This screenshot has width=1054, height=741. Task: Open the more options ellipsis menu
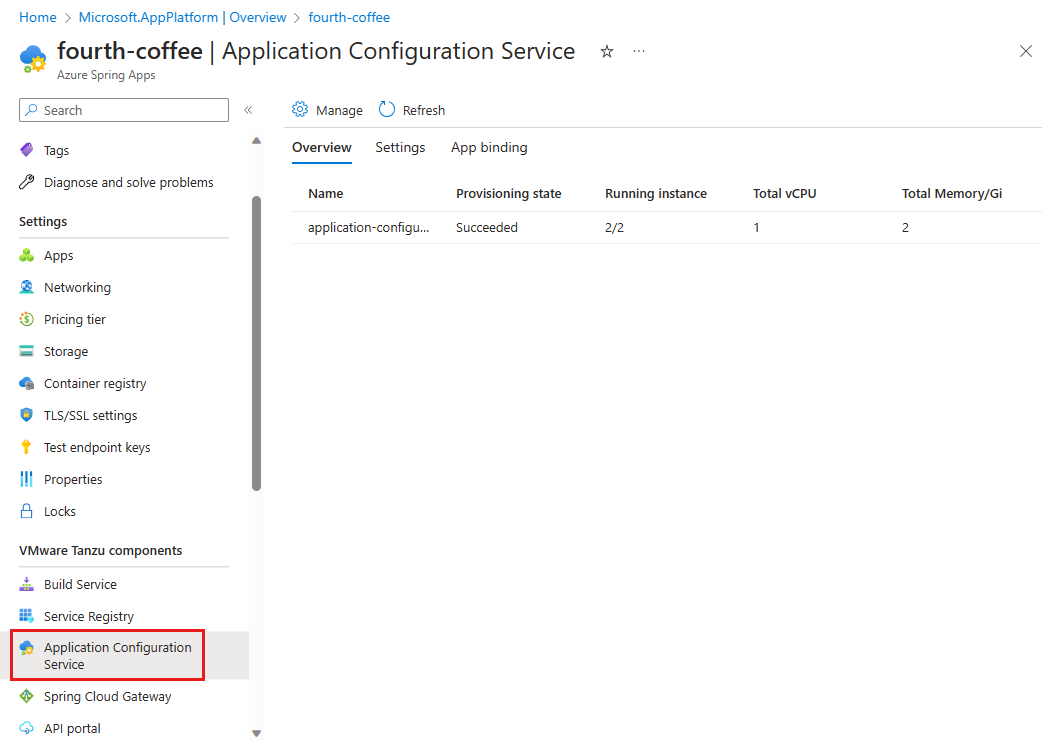tap(639, 51)
